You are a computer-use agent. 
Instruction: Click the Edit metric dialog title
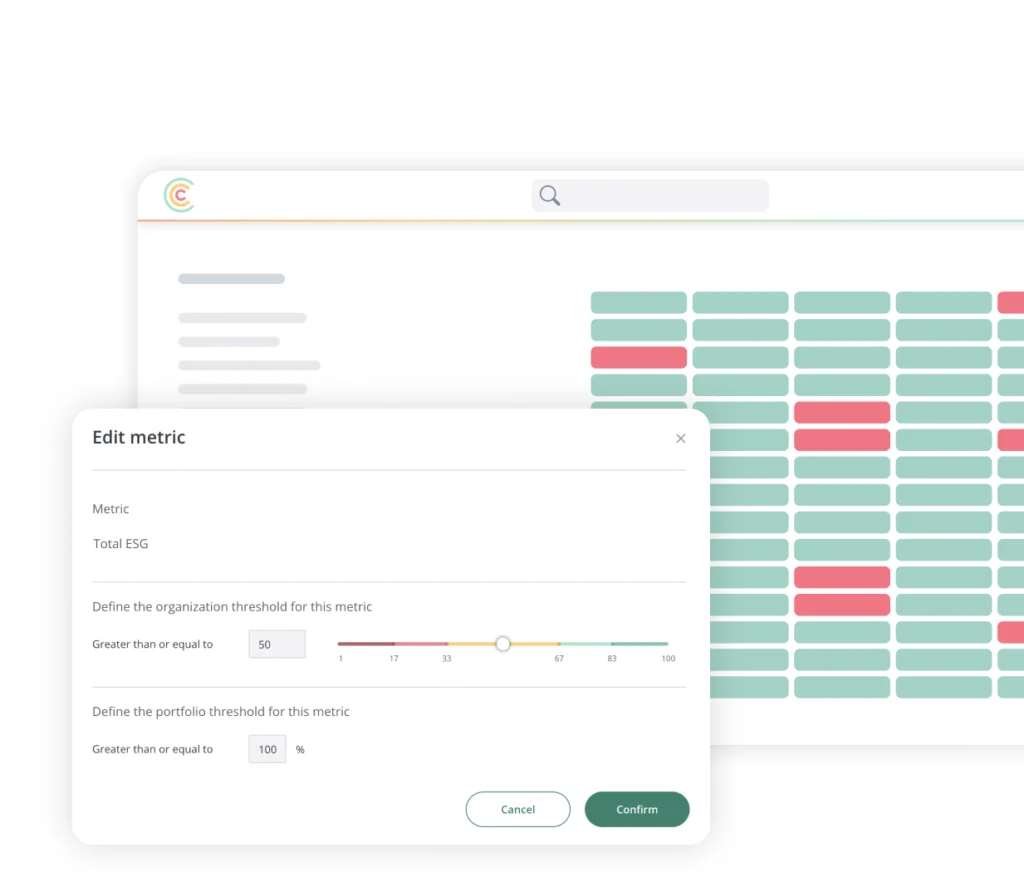click(139, 437)
